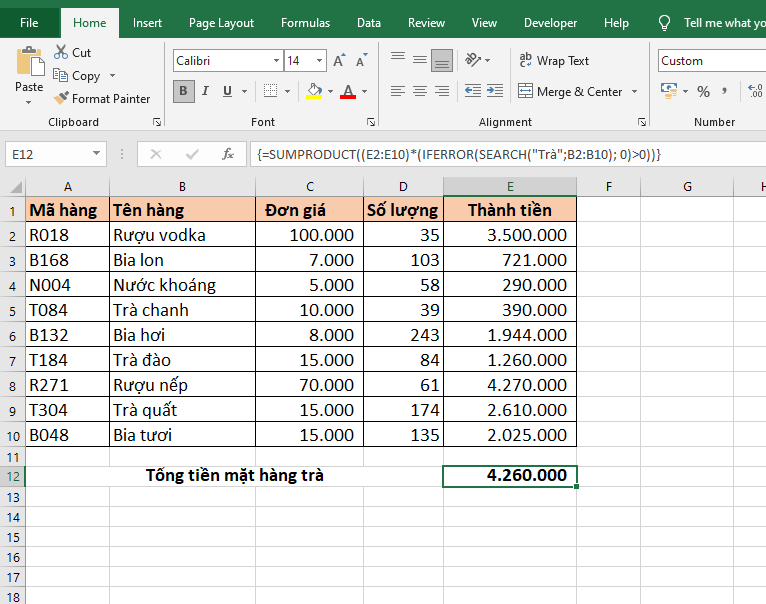Toggle Bold formatting off
This screenshot has width=766, height=604.
point(183,92)
